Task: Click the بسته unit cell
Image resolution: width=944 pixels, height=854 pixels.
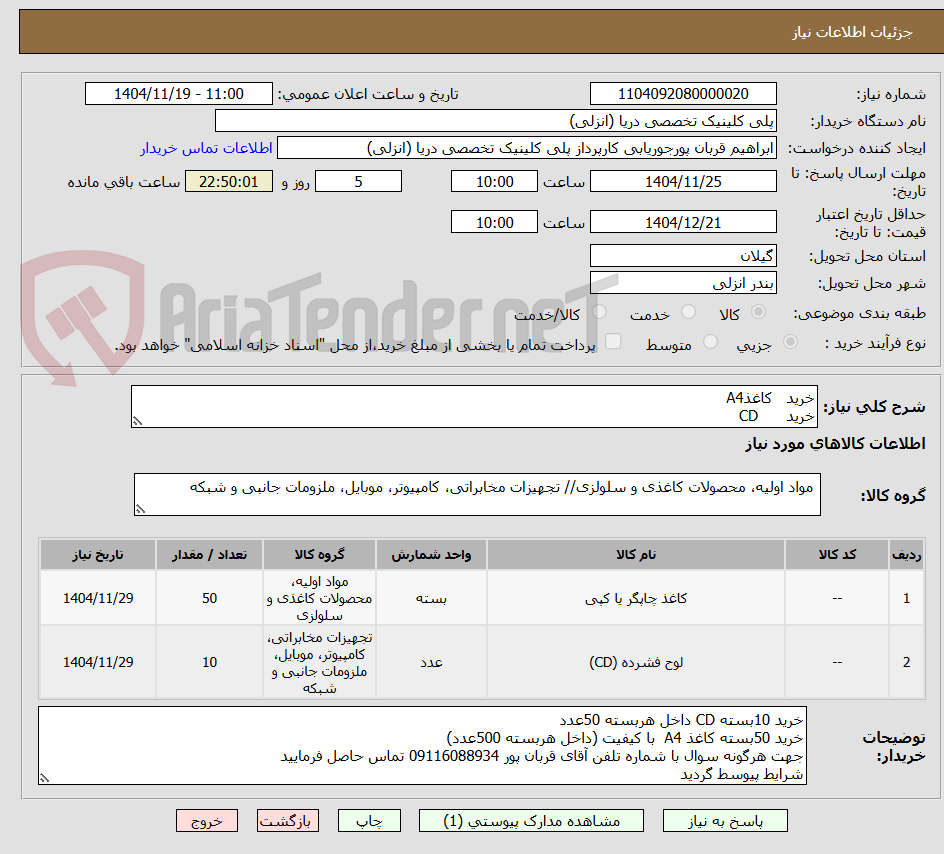Action: (x=431, y=598)
